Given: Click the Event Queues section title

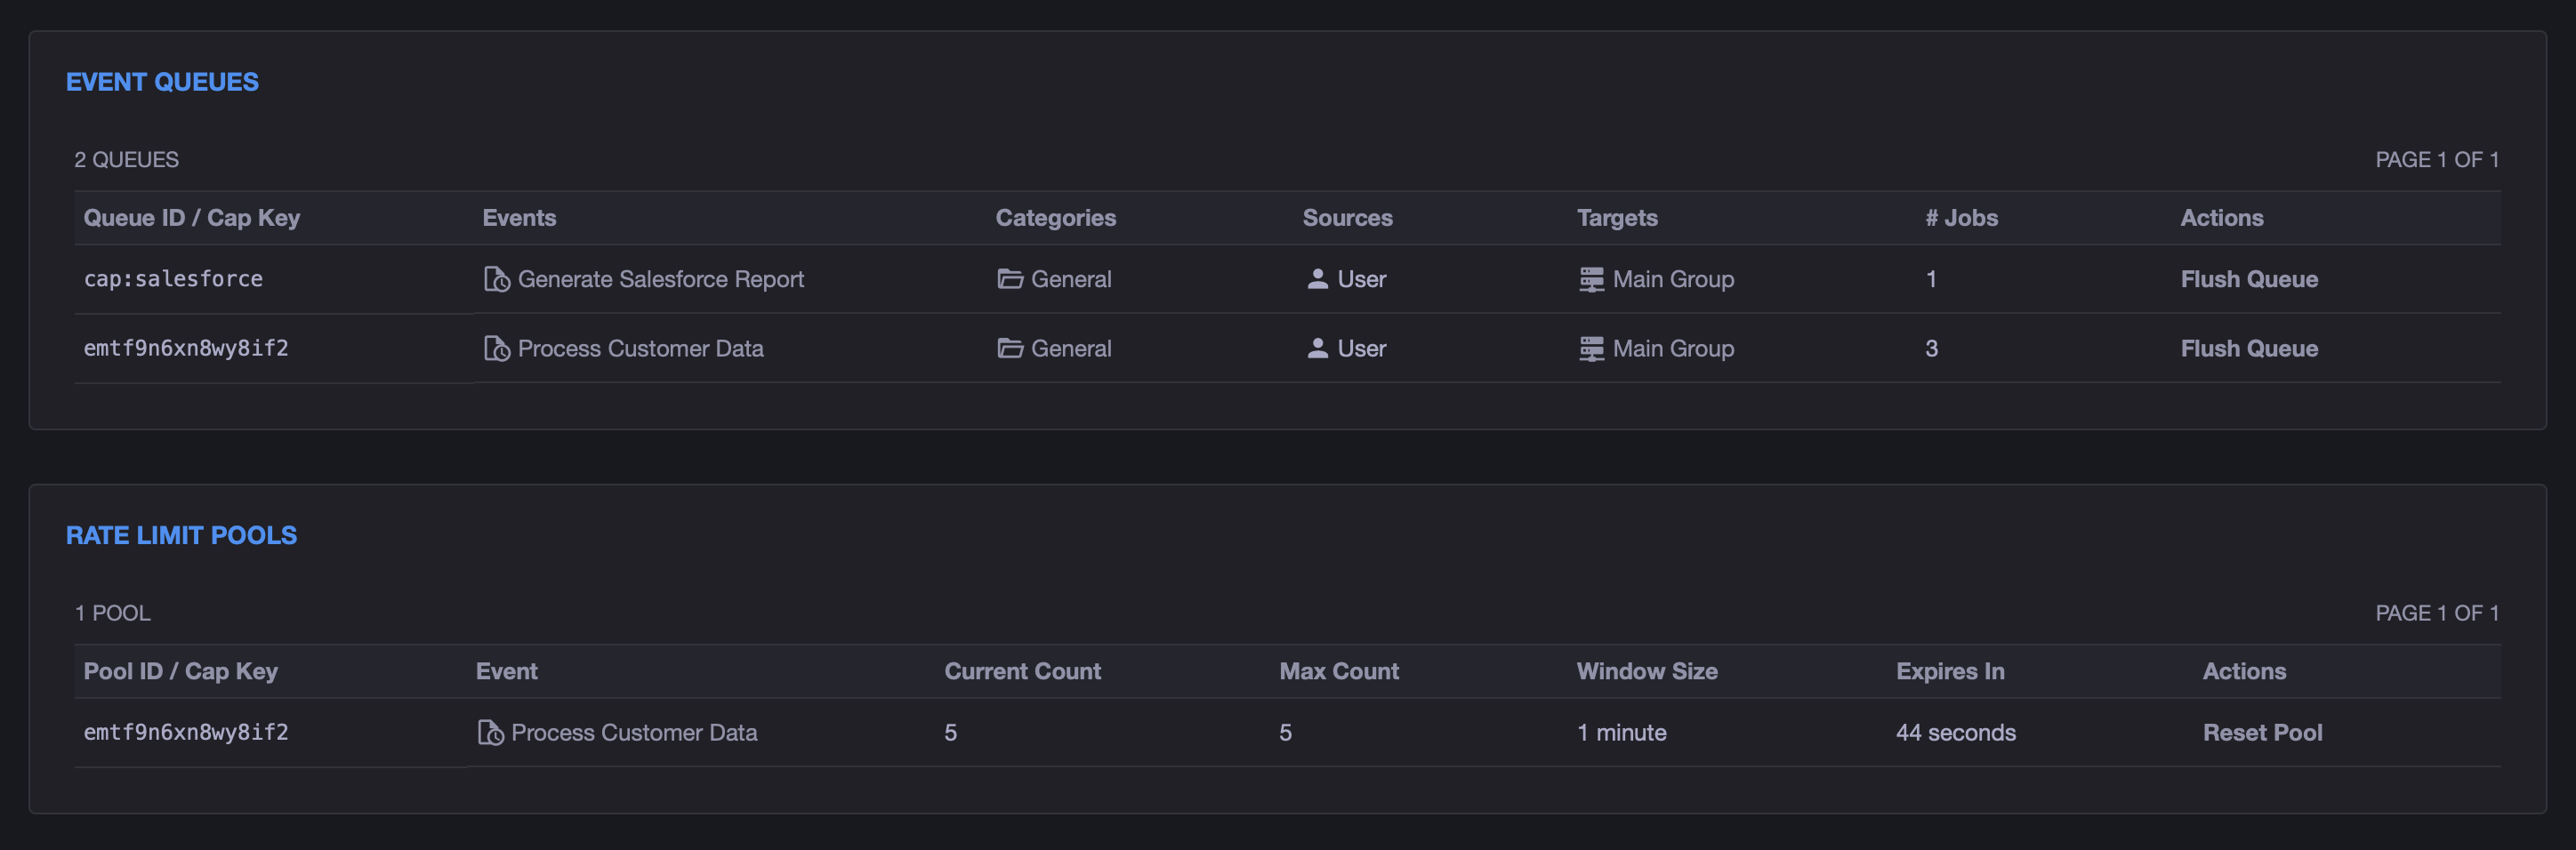Looking at the screenshot, I should point(162,82).
